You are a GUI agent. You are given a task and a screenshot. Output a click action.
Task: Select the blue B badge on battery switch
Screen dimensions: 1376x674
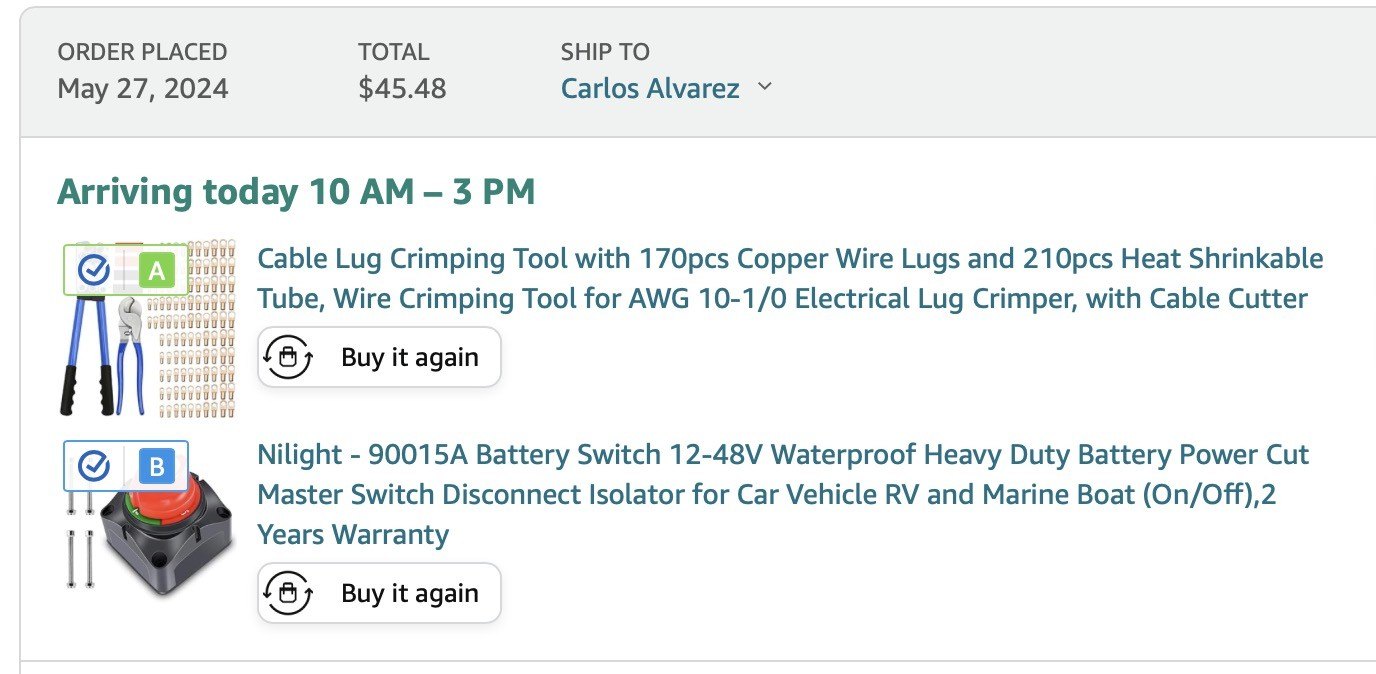coord(156,466)
